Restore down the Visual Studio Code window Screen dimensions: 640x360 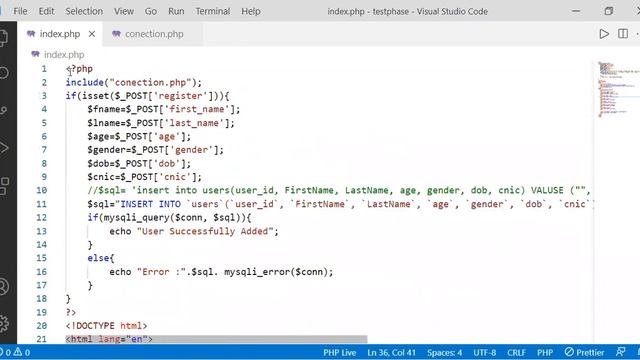coord(609,11)
